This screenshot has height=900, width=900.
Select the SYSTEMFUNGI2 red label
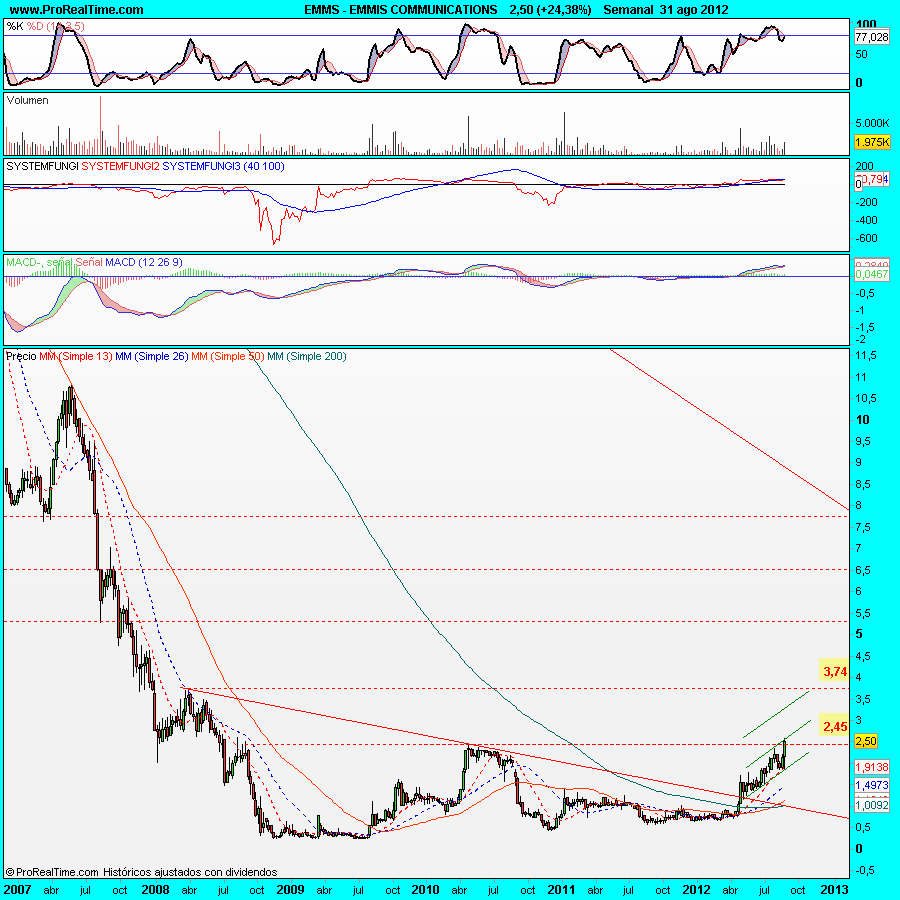tap(121, 166)
